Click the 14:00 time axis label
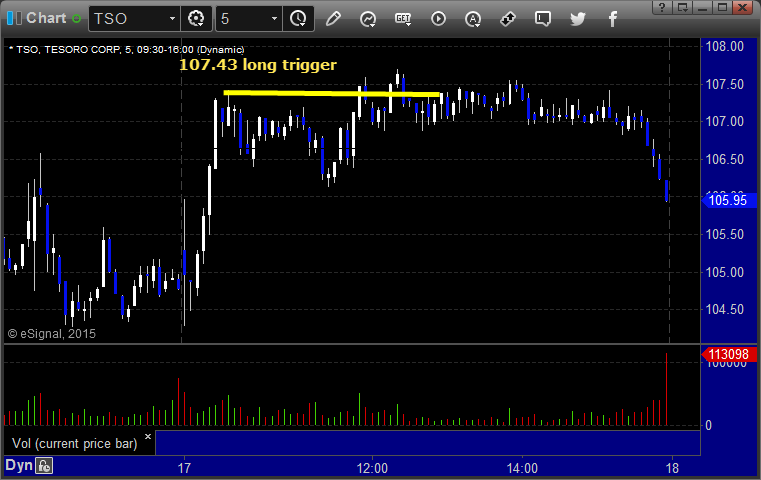 pyautogui.click(x=522, y=468)
